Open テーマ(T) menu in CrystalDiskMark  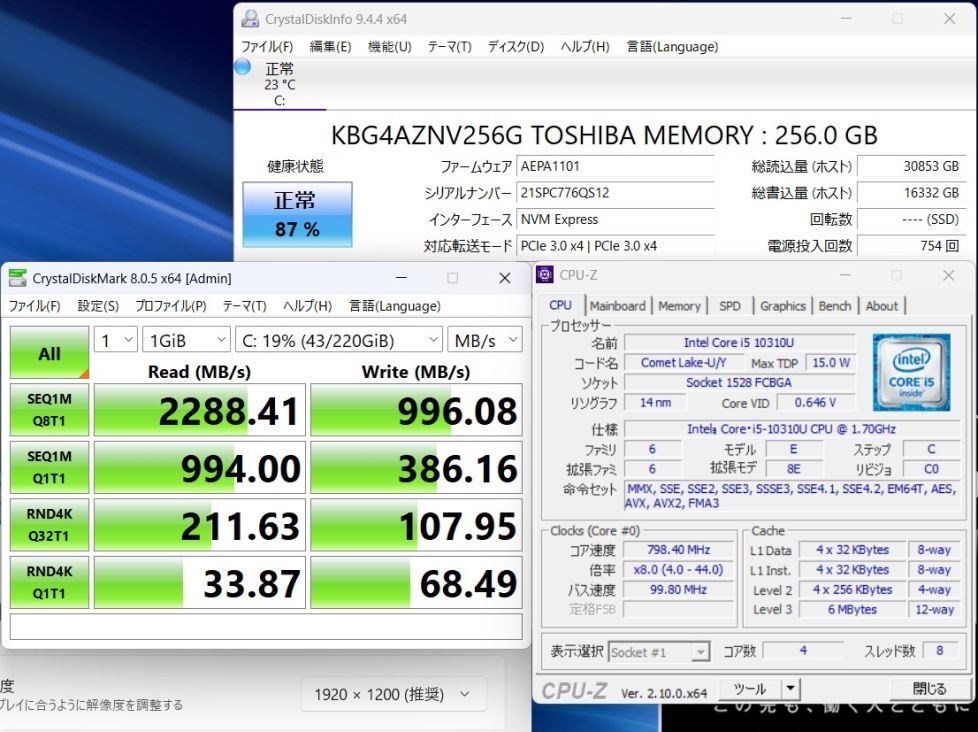(244, 306)
